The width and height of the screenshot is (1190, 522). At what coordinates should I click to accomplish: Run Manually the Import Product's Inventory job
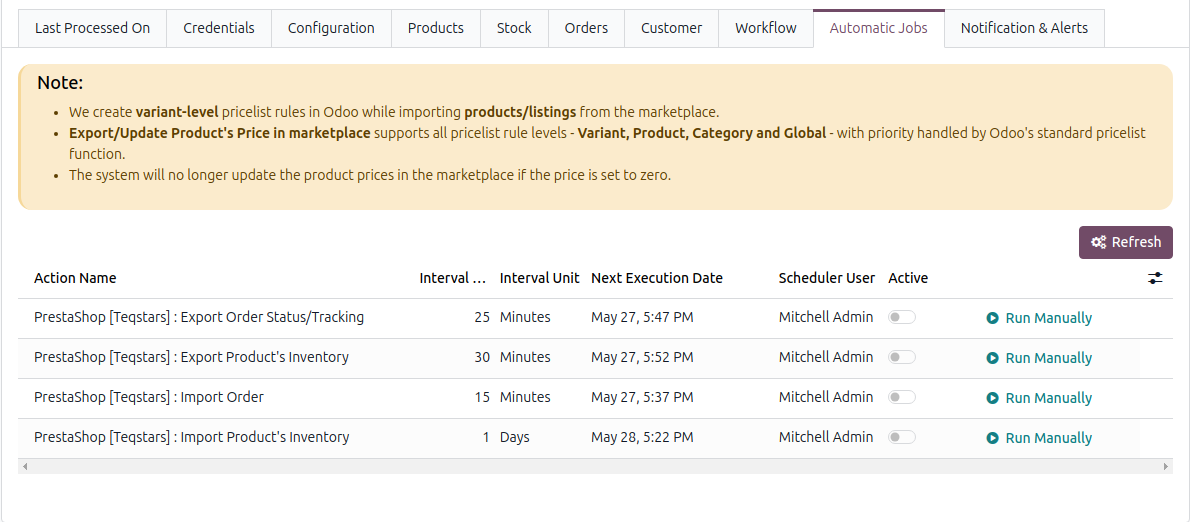[x=1039, y=438]
